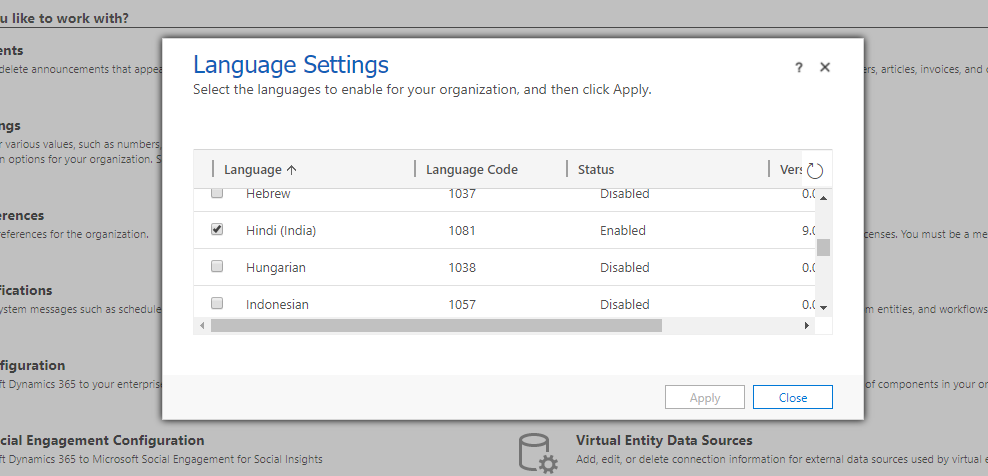
Task: Click the Apply button
Action: coord(705,398)
